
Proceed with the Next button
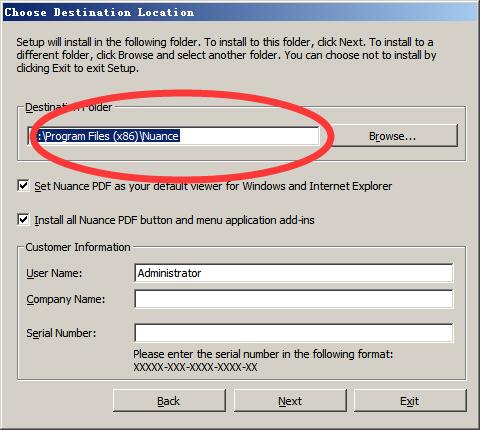point(290,401)
